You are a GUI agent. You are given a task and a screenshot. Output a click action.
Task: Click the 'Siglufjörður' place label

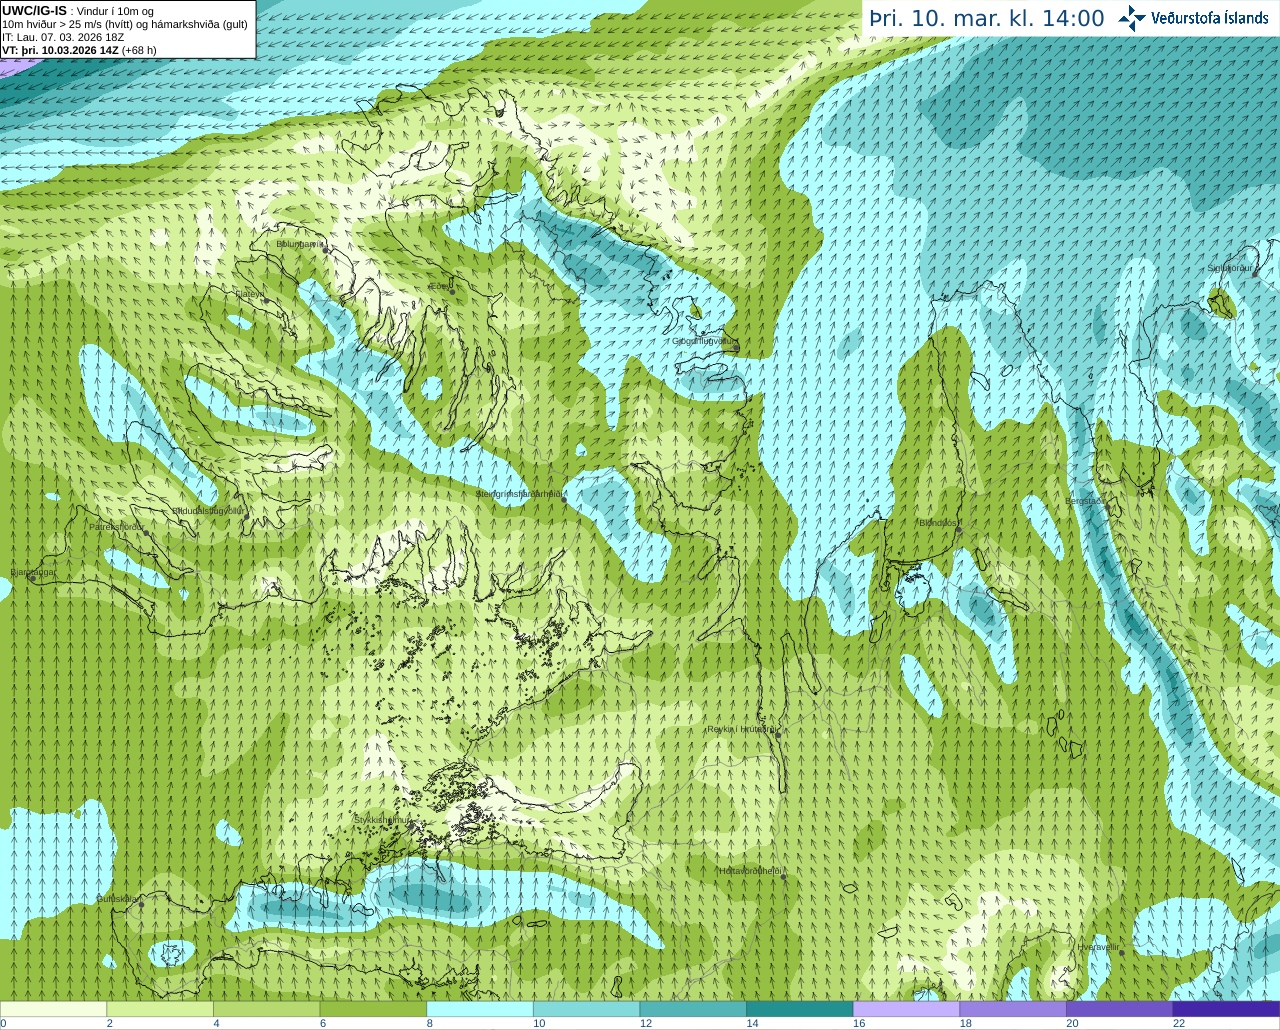[1229, 268]
